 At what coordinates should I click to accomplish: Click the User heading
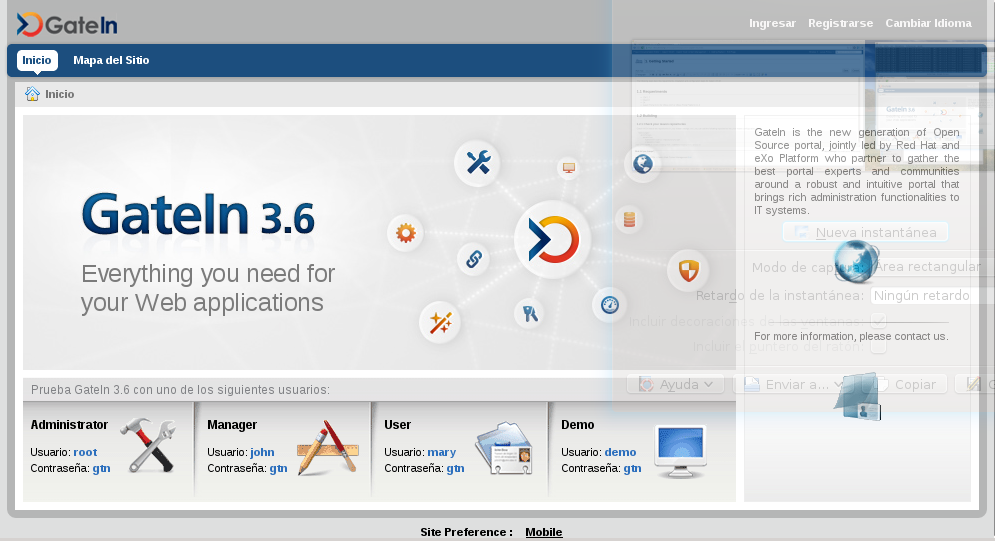pyautogui.click(x=398, y=425)
